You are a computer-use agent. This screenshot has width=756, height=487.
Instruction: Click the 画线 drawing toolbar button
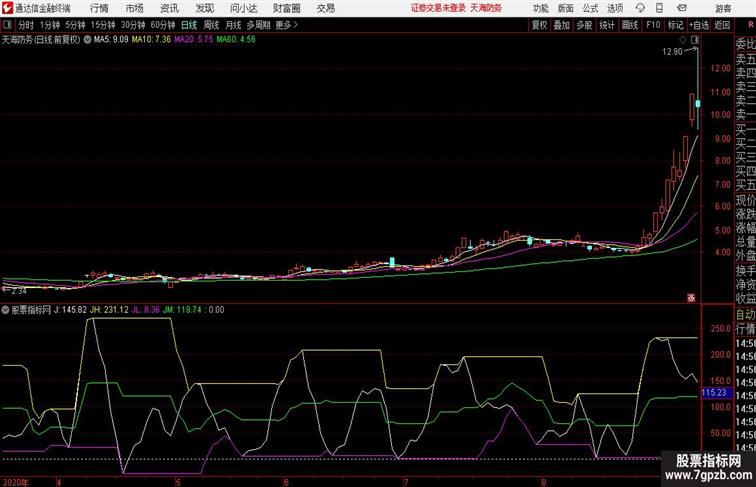630,25
